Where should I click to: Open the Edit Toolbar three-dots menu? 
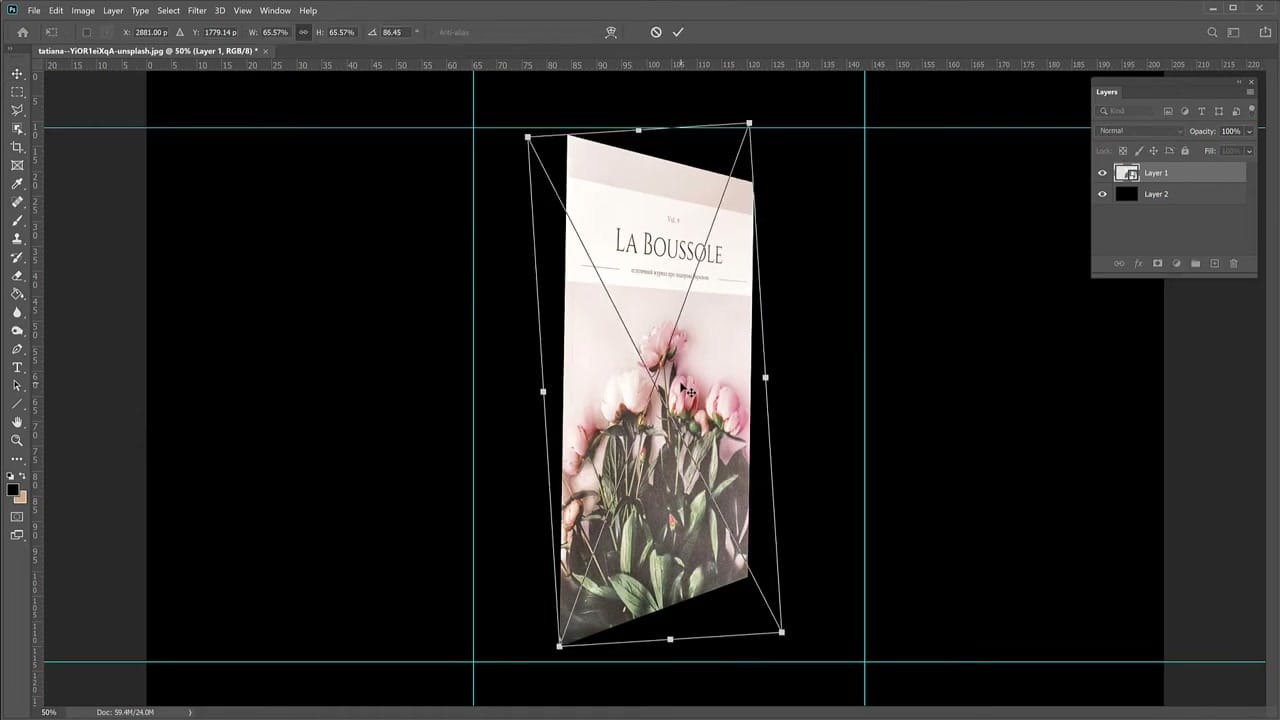pos(17,459)
